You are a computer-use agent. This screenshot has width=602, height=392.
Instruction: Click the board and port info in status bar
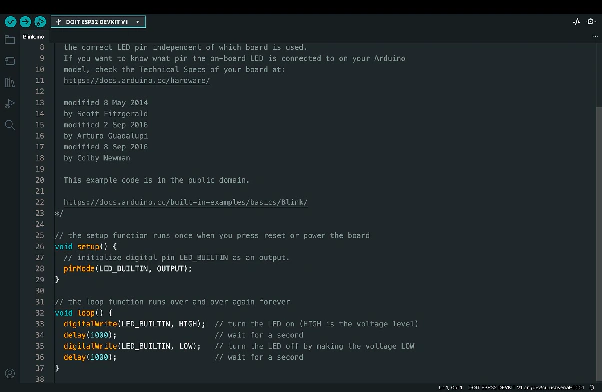[526, 387]
